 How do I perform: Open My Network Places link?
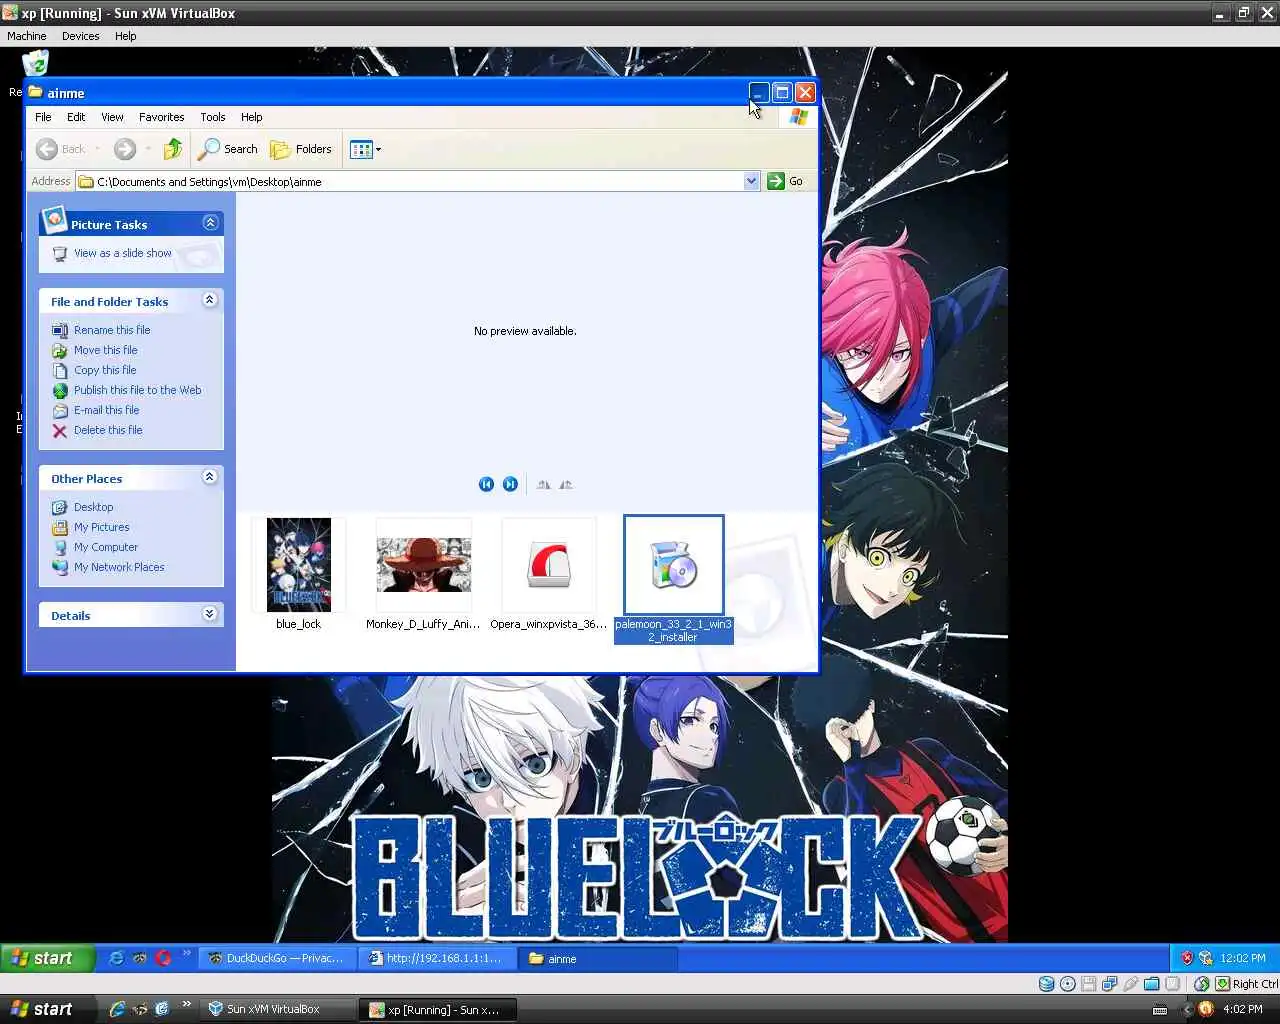click(x=119, y=567)
